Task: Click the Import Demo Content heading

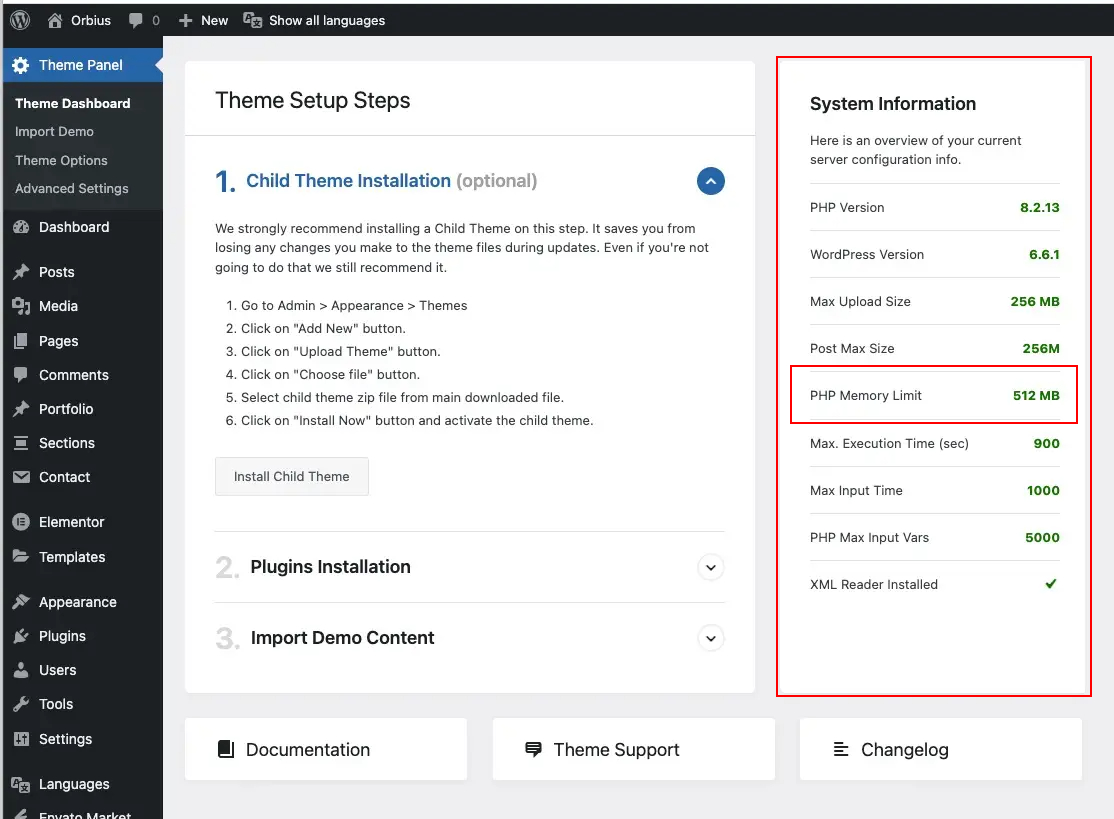Action: (342, 638)
